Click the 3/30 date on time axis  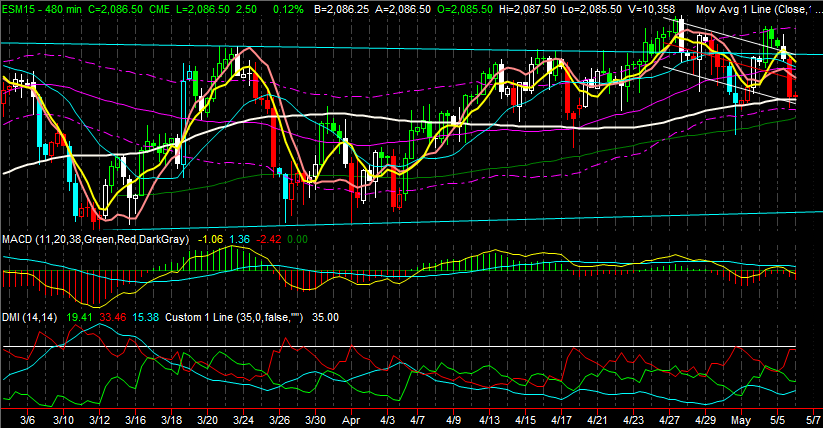click(x=315, y=420)
